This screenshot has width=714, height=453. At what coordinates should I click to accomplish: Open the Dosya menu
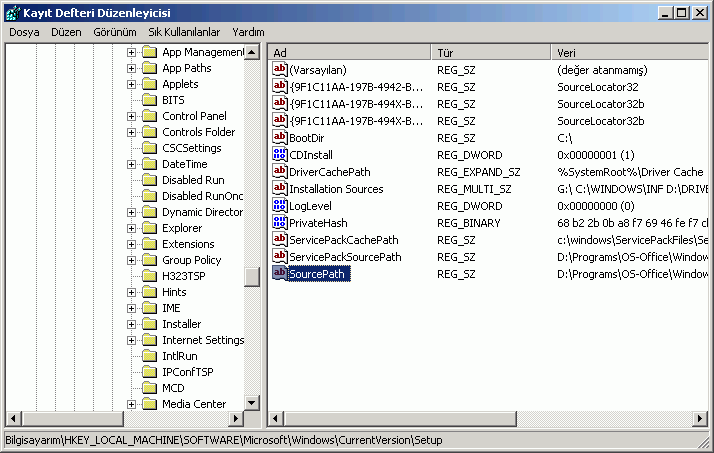(x=24, y=32)
